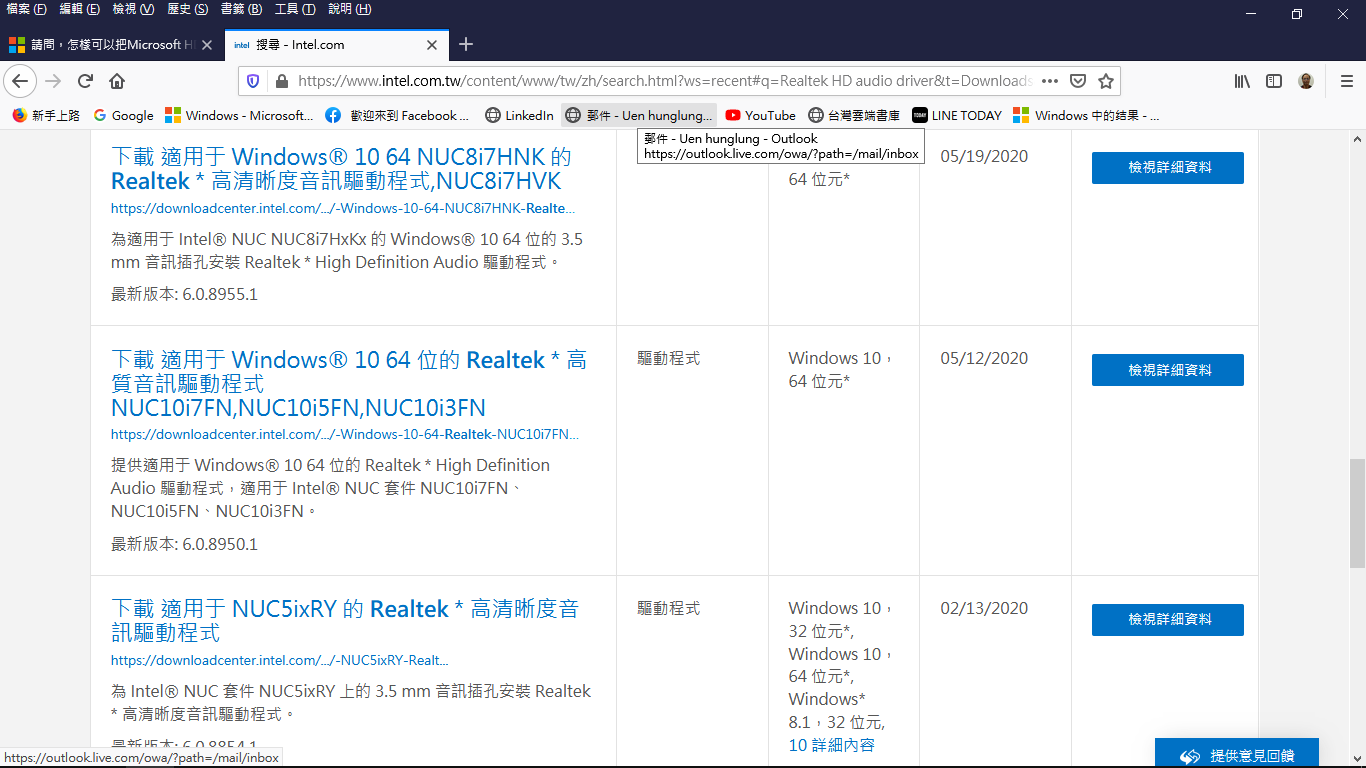Open the Windows 中的結果 bookmark
1366x768 pixels.
tap(1087, 115)
